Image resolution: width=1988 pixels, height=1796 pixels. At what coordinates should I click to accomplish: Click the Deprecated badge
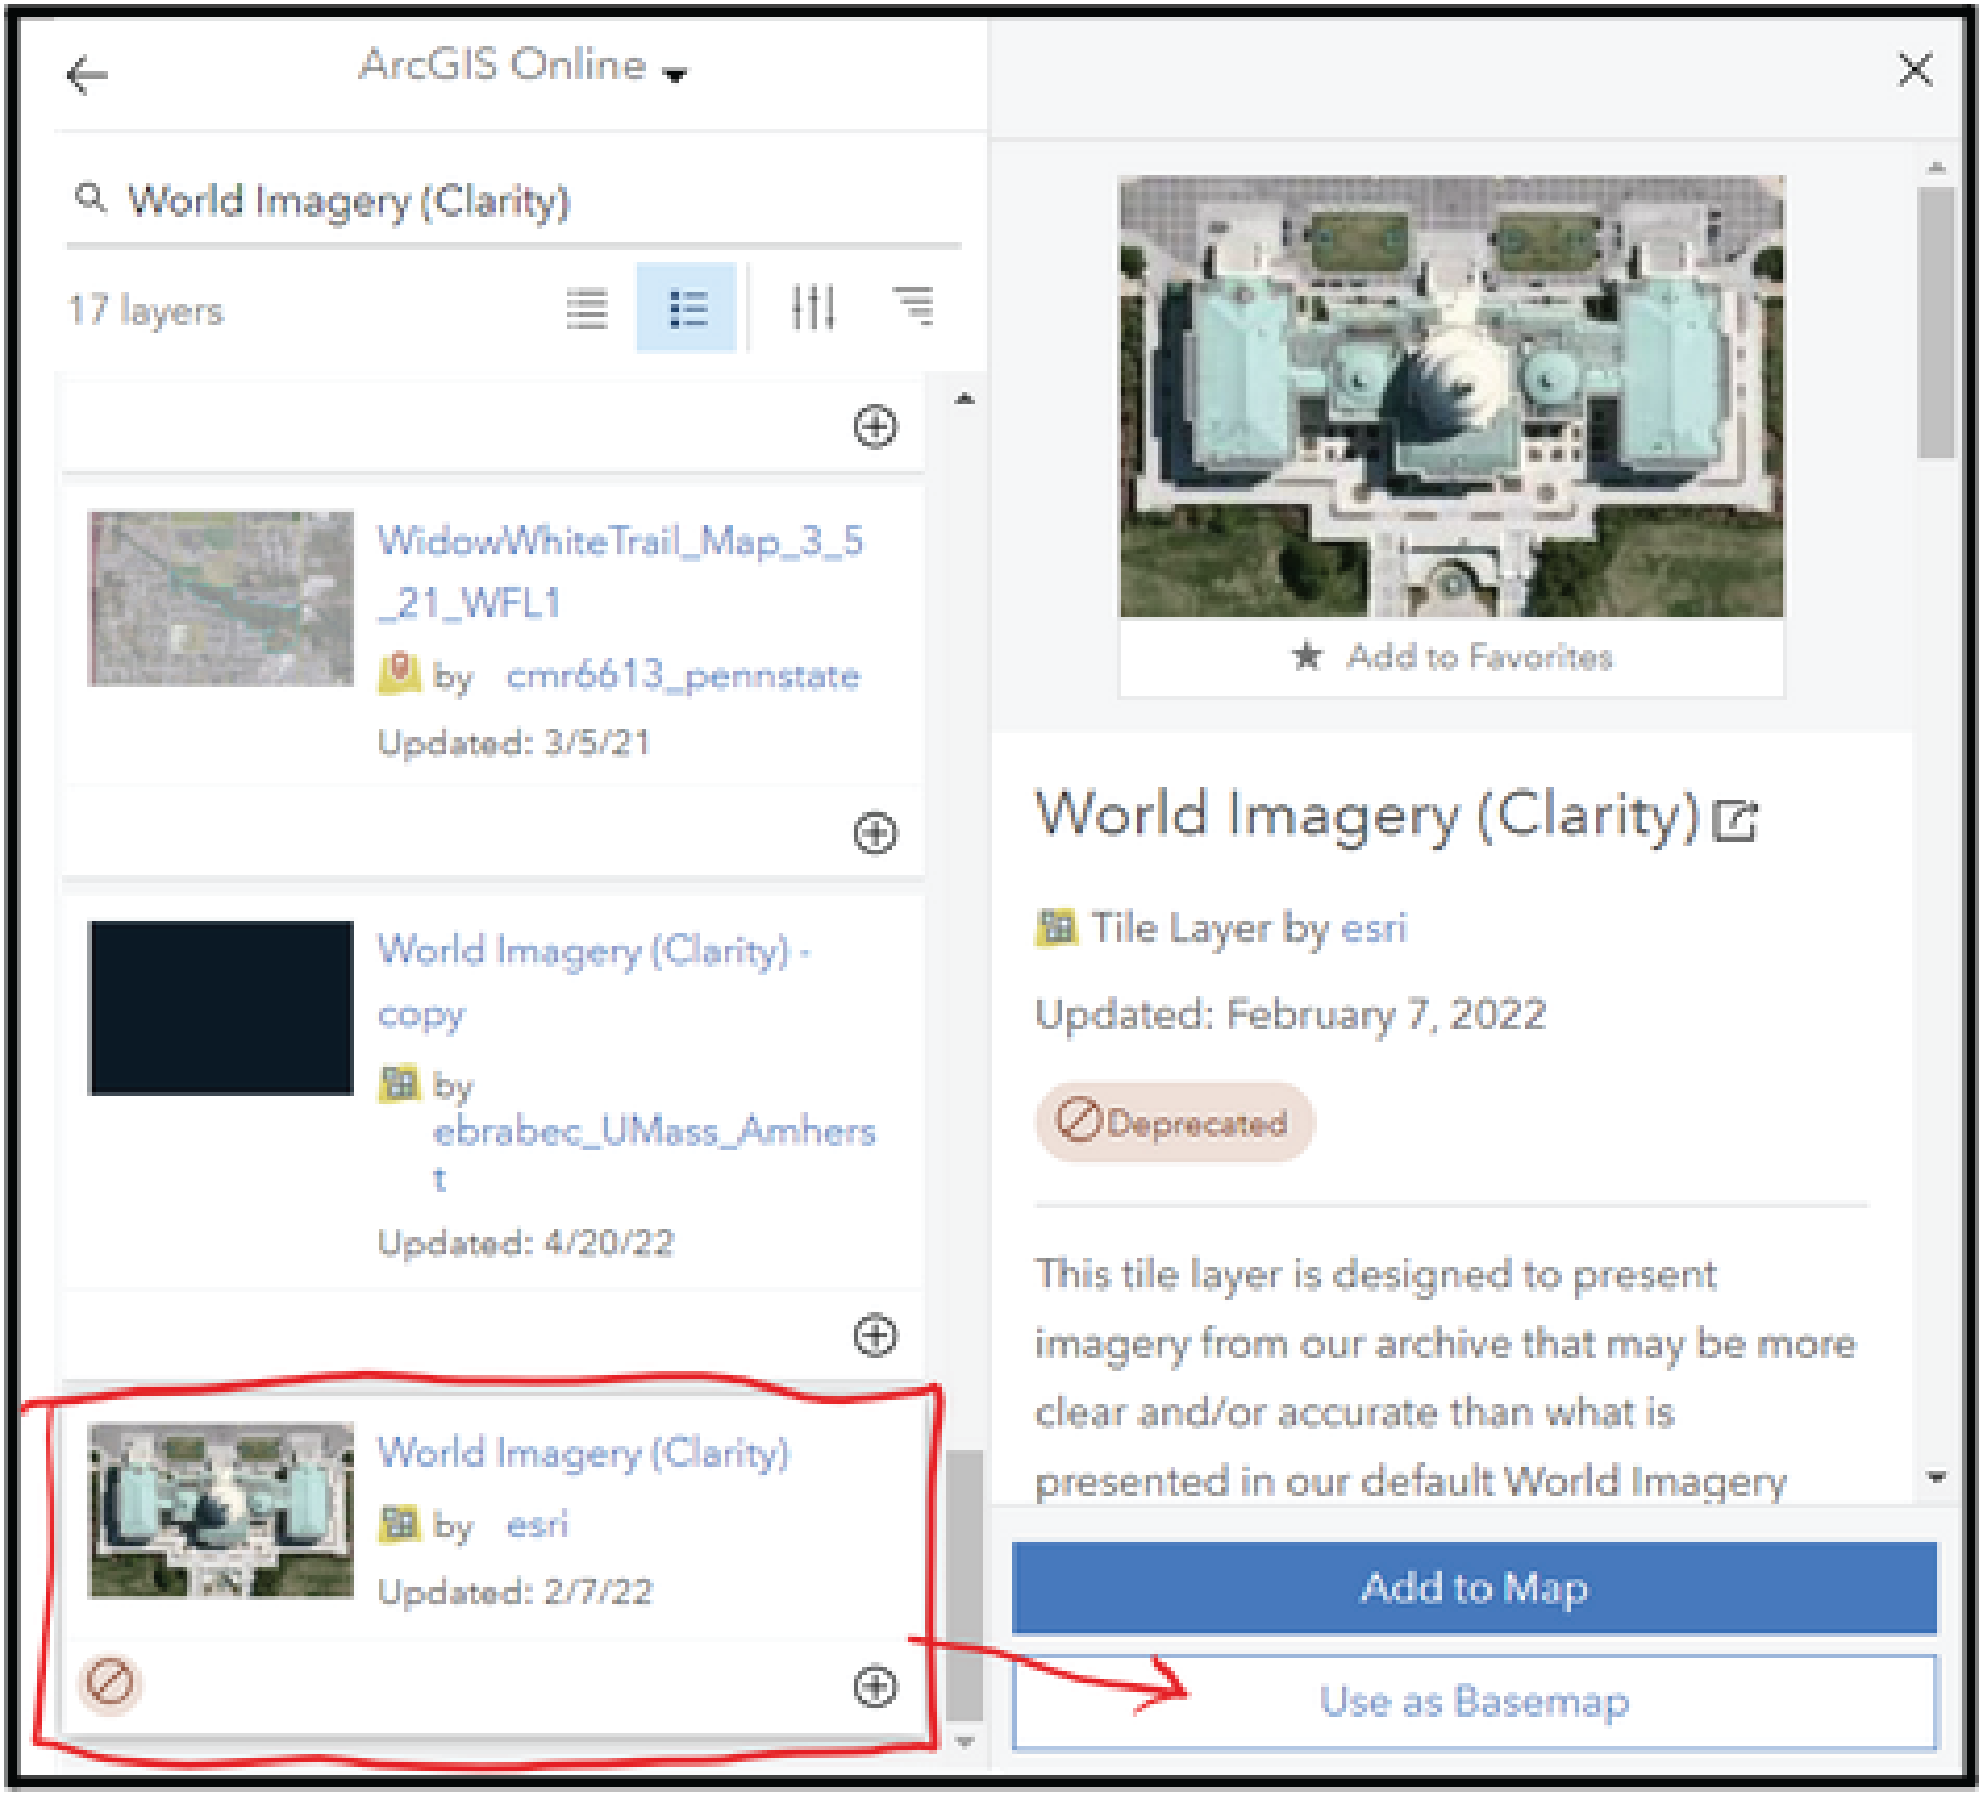pos(1174,1122)
